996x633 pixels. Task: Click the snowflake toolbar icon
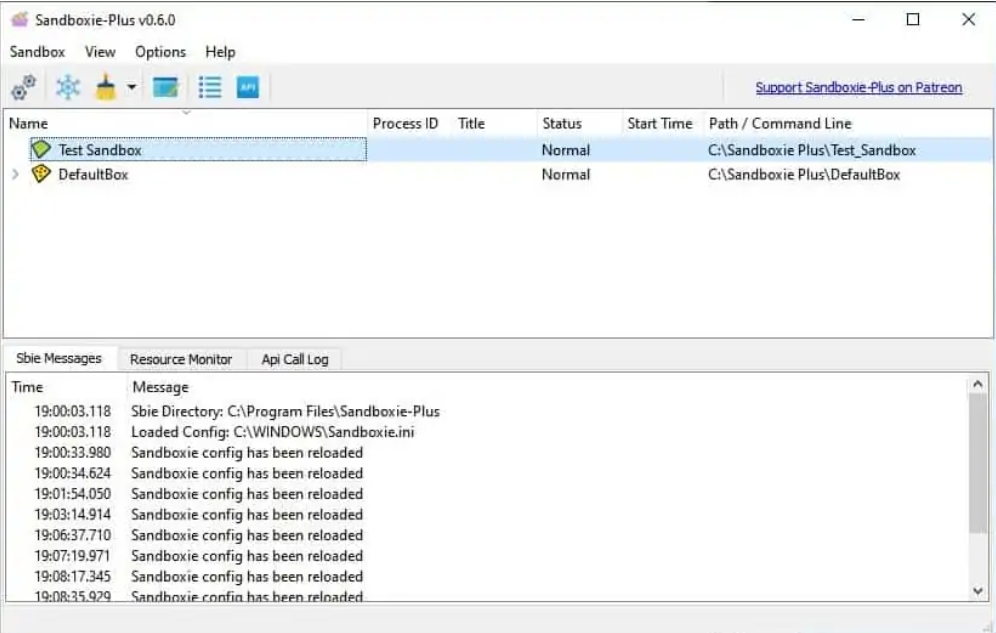[67, 87]
